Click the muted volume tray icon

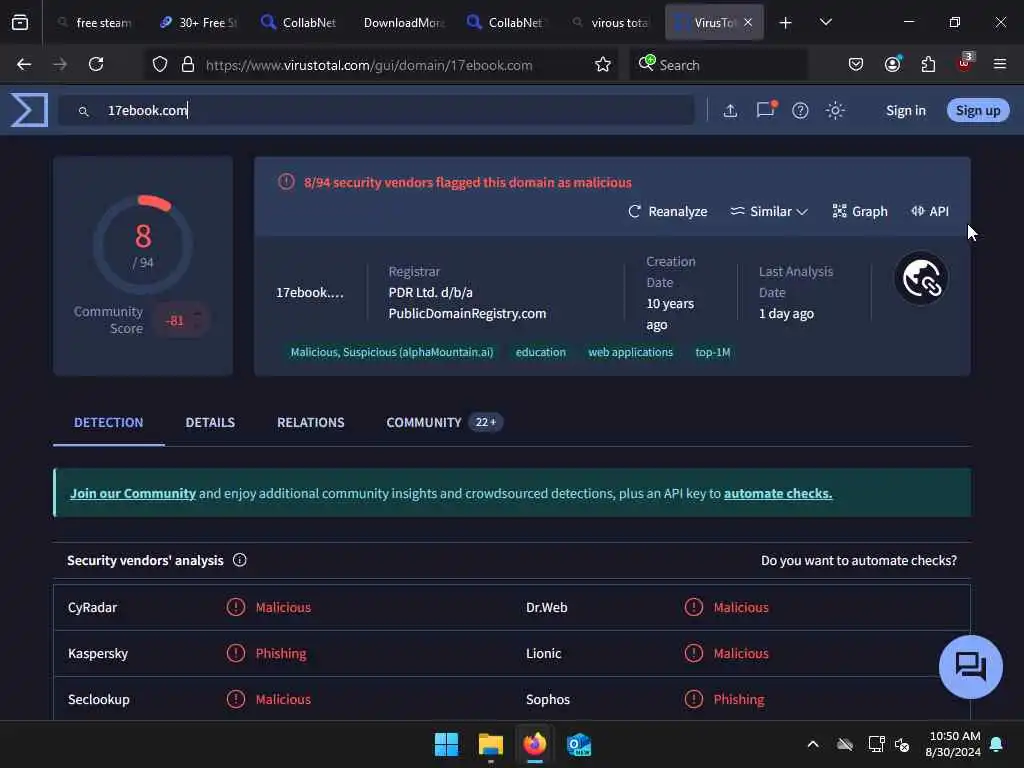902,744
